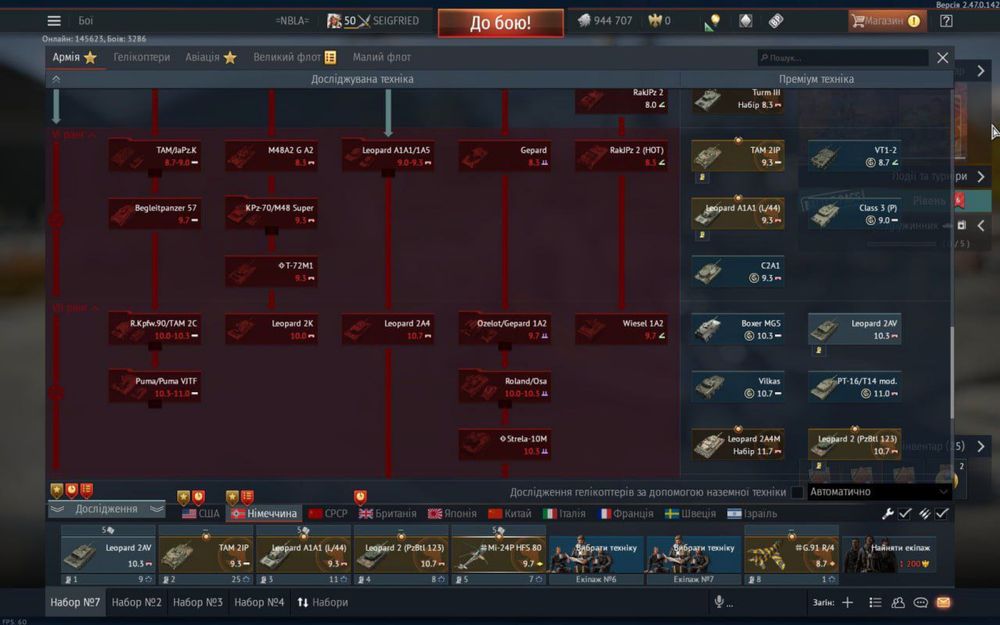
Task: Select the C2A1 premium vehicle
Action: click(x=738, y=271)
